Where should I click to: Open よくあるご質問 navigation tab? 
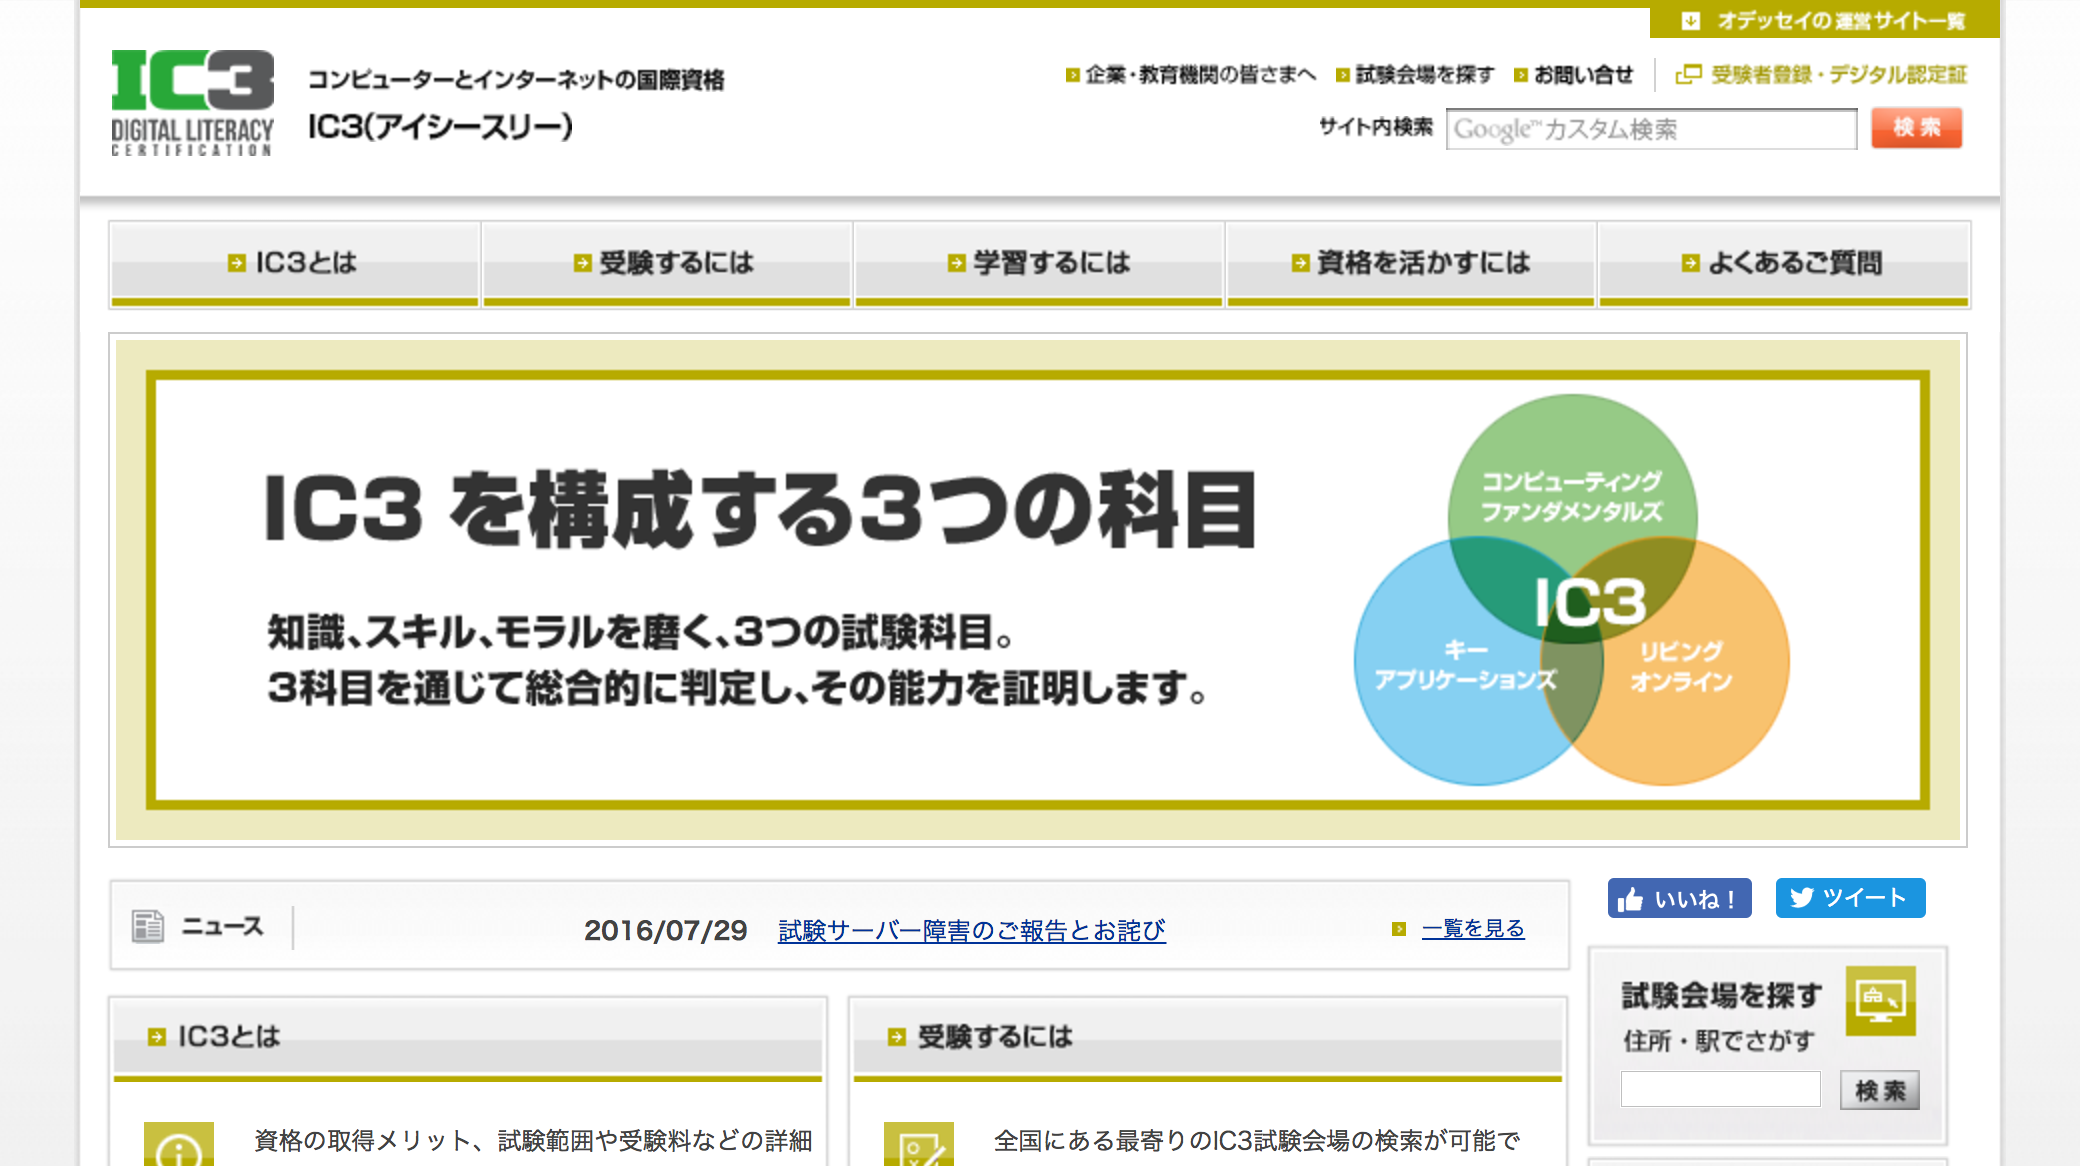click(x=1784, y=264)
